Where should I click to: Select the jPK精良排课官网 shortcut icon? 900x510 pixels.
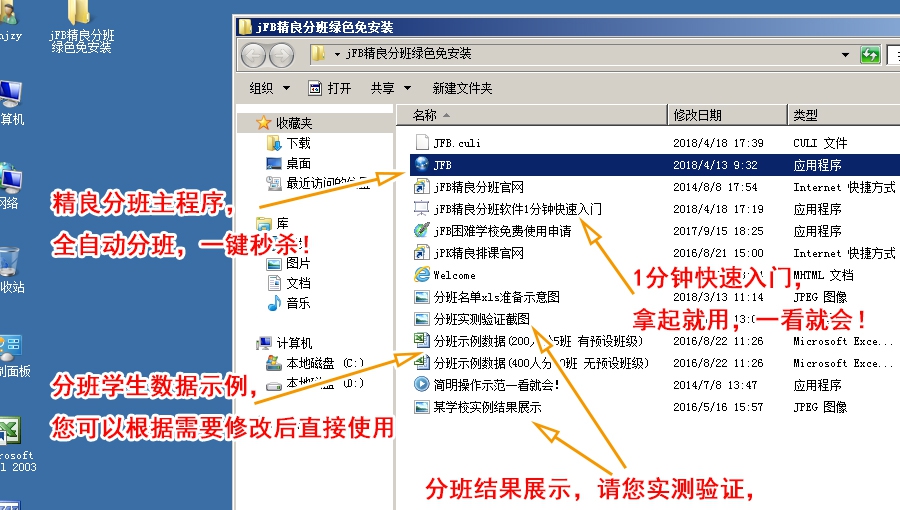point(422,252)
